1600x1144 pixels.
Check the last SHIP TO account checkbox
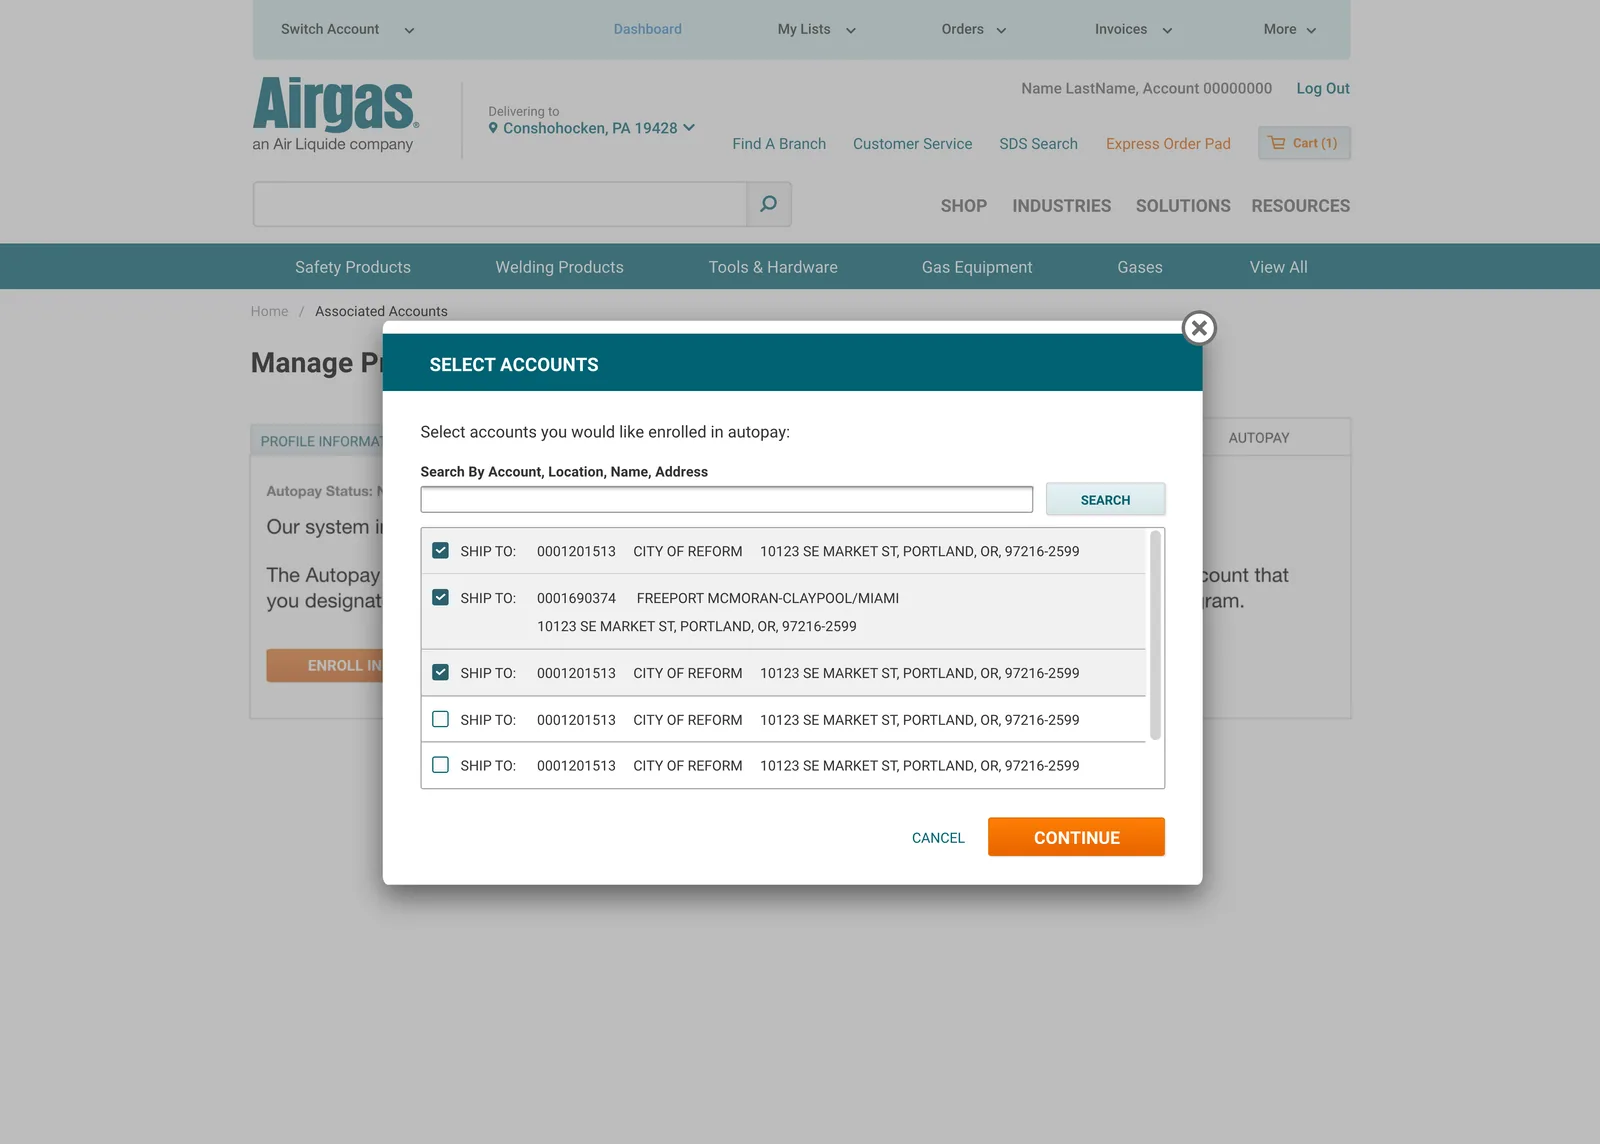(440, 765)
